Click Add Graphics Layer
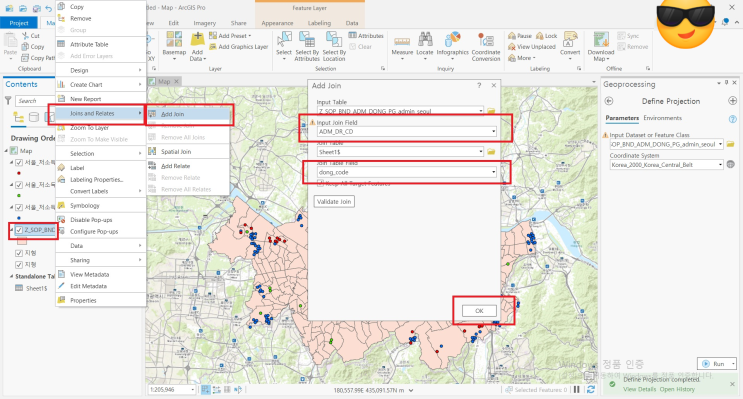 [239, 47]
